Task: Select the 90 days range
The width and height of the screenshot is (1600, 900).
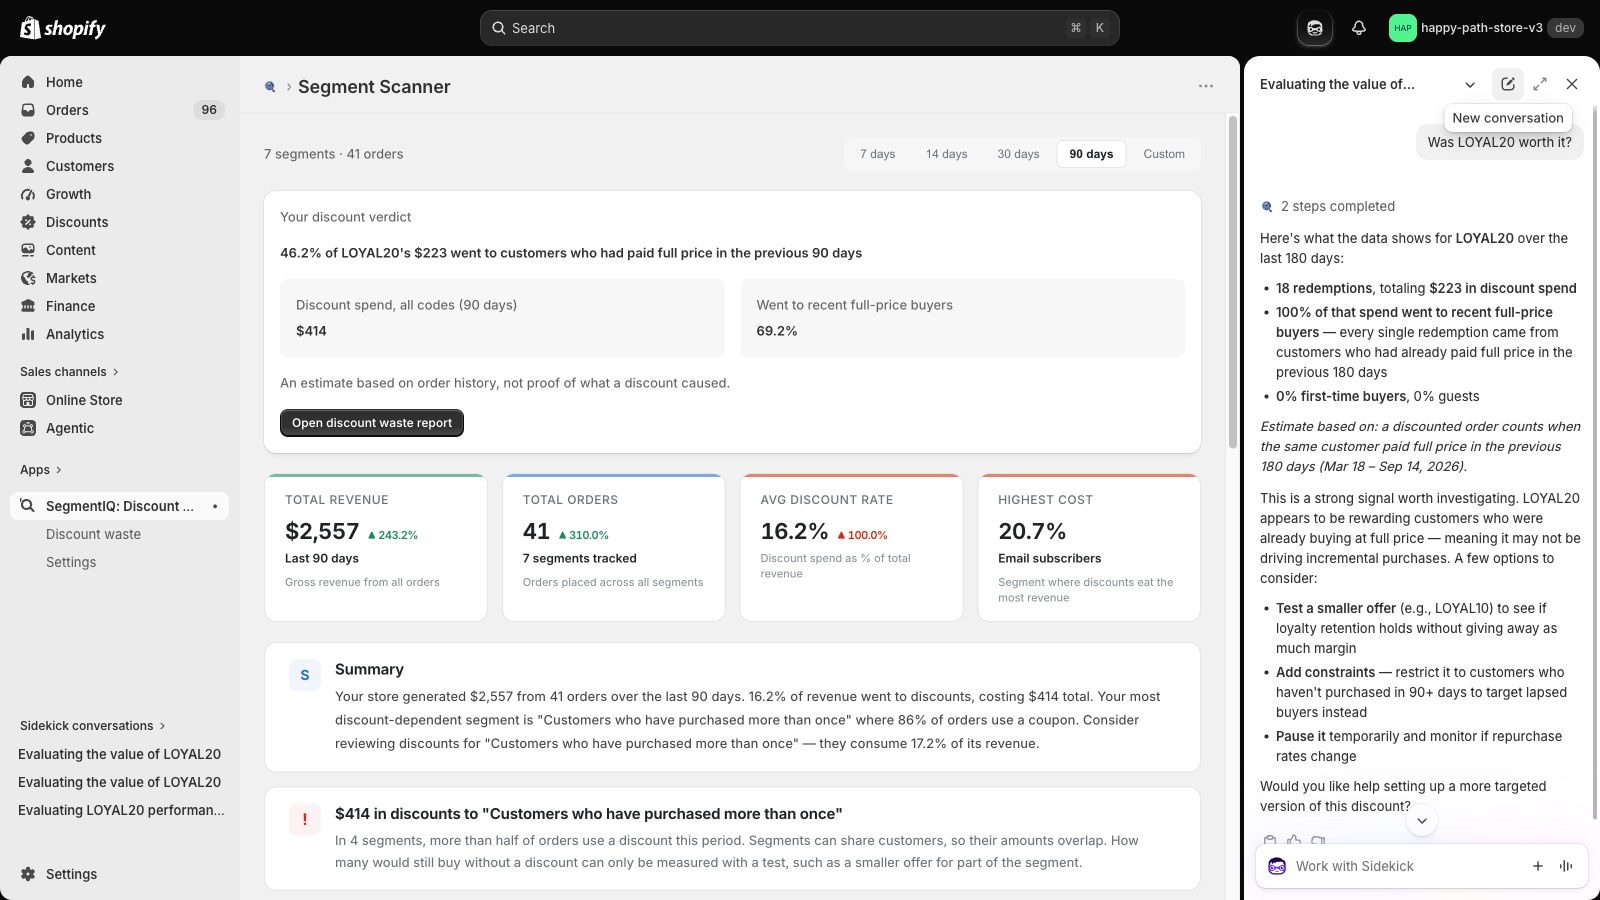Action: [1091, 154]
